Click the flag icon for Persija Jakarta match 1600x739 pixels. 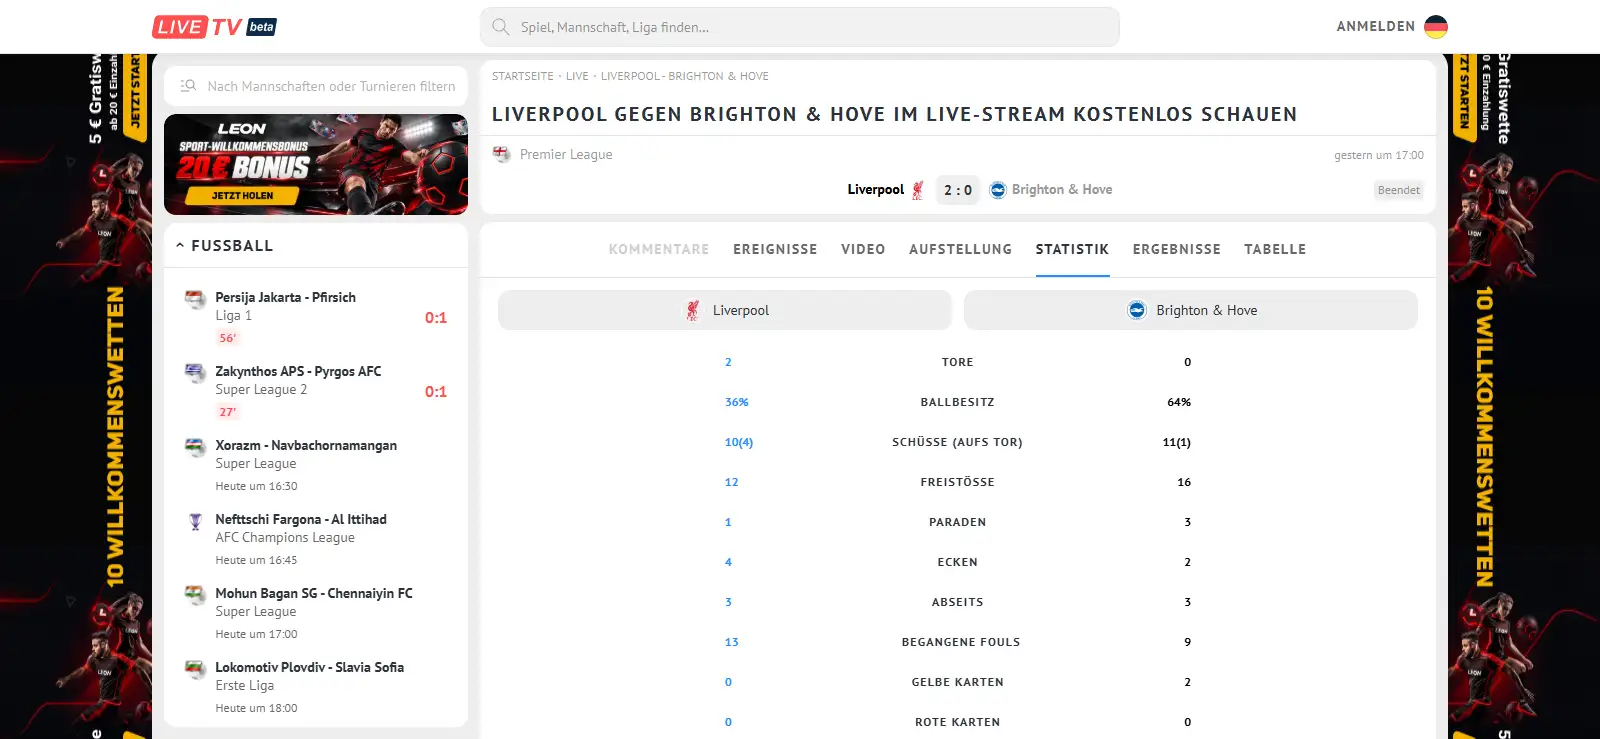click(x=195, y=298)
